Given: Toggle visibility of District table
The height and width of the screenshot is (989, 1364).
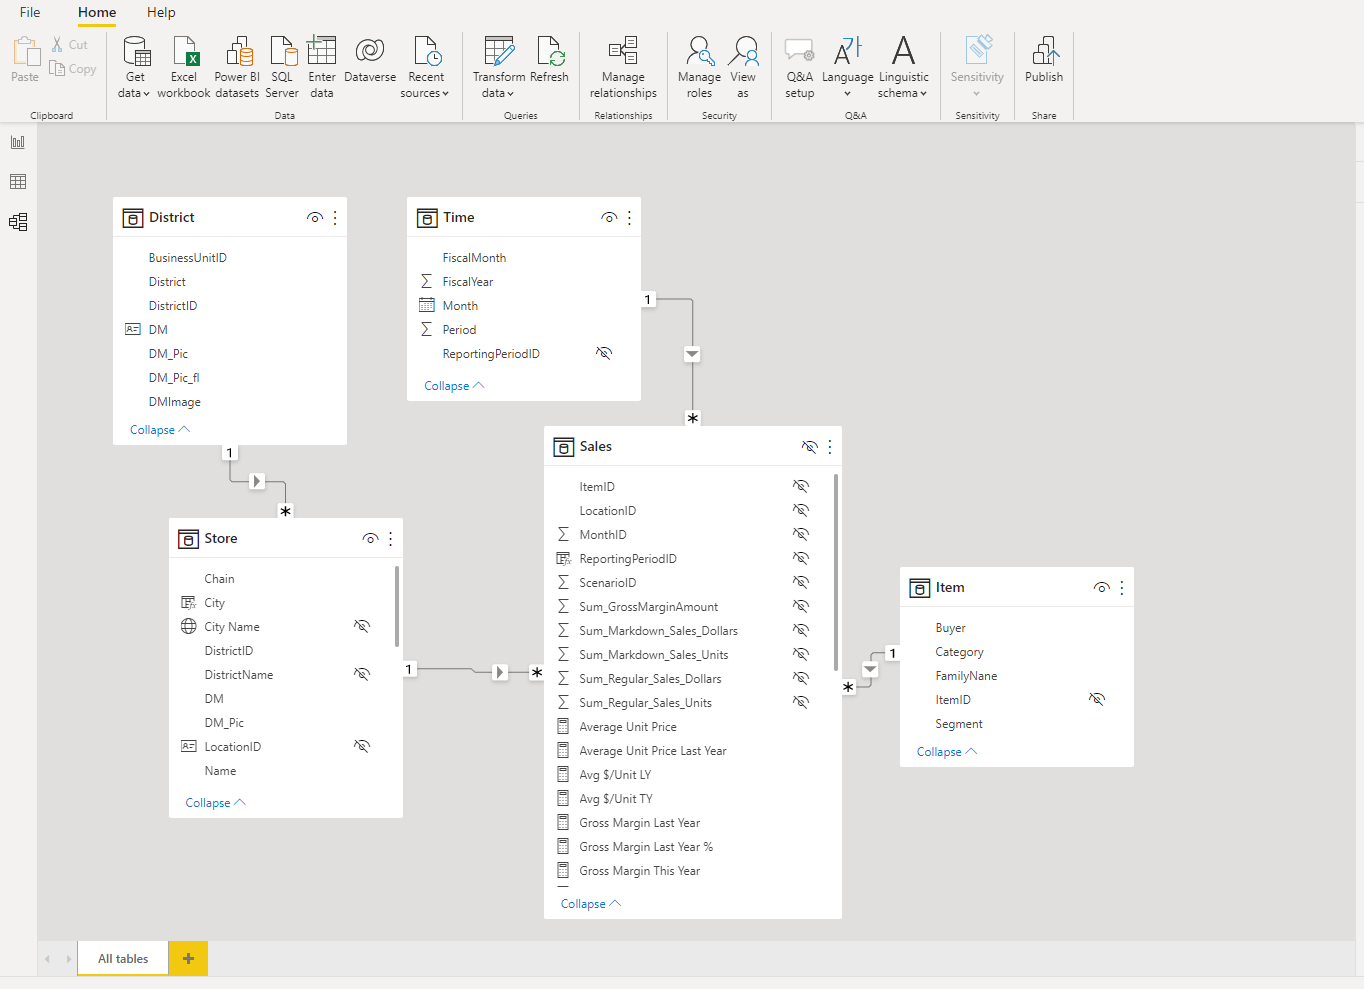Looking at the screenshot, I should coord(315,218).
